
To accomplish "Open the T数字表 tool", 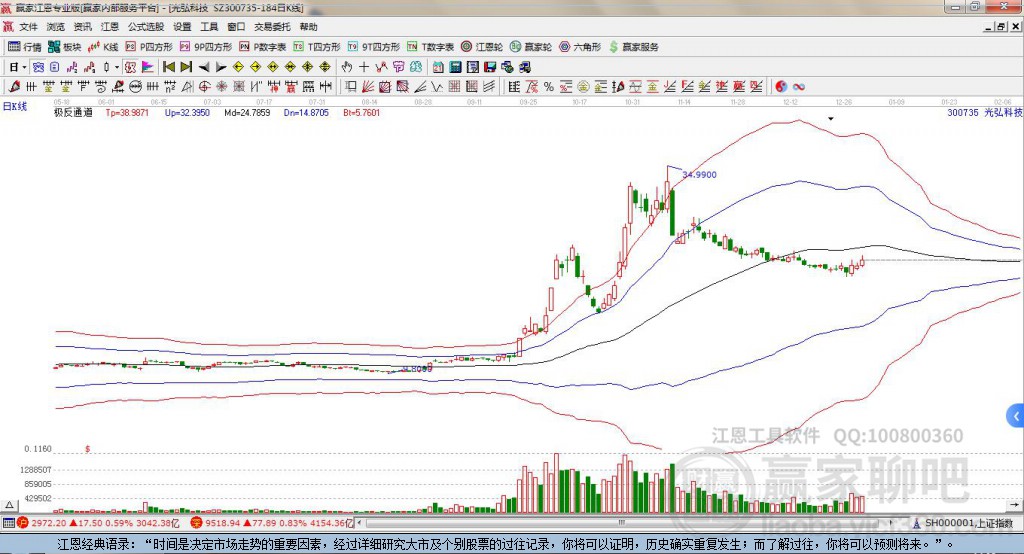I will pyautogui.click(x=430, y=47).
